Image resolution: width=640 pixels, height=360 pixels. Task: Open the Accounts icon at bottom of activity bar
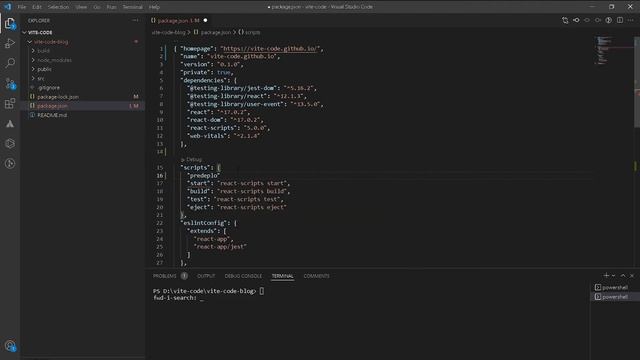[x=10, y=346]
